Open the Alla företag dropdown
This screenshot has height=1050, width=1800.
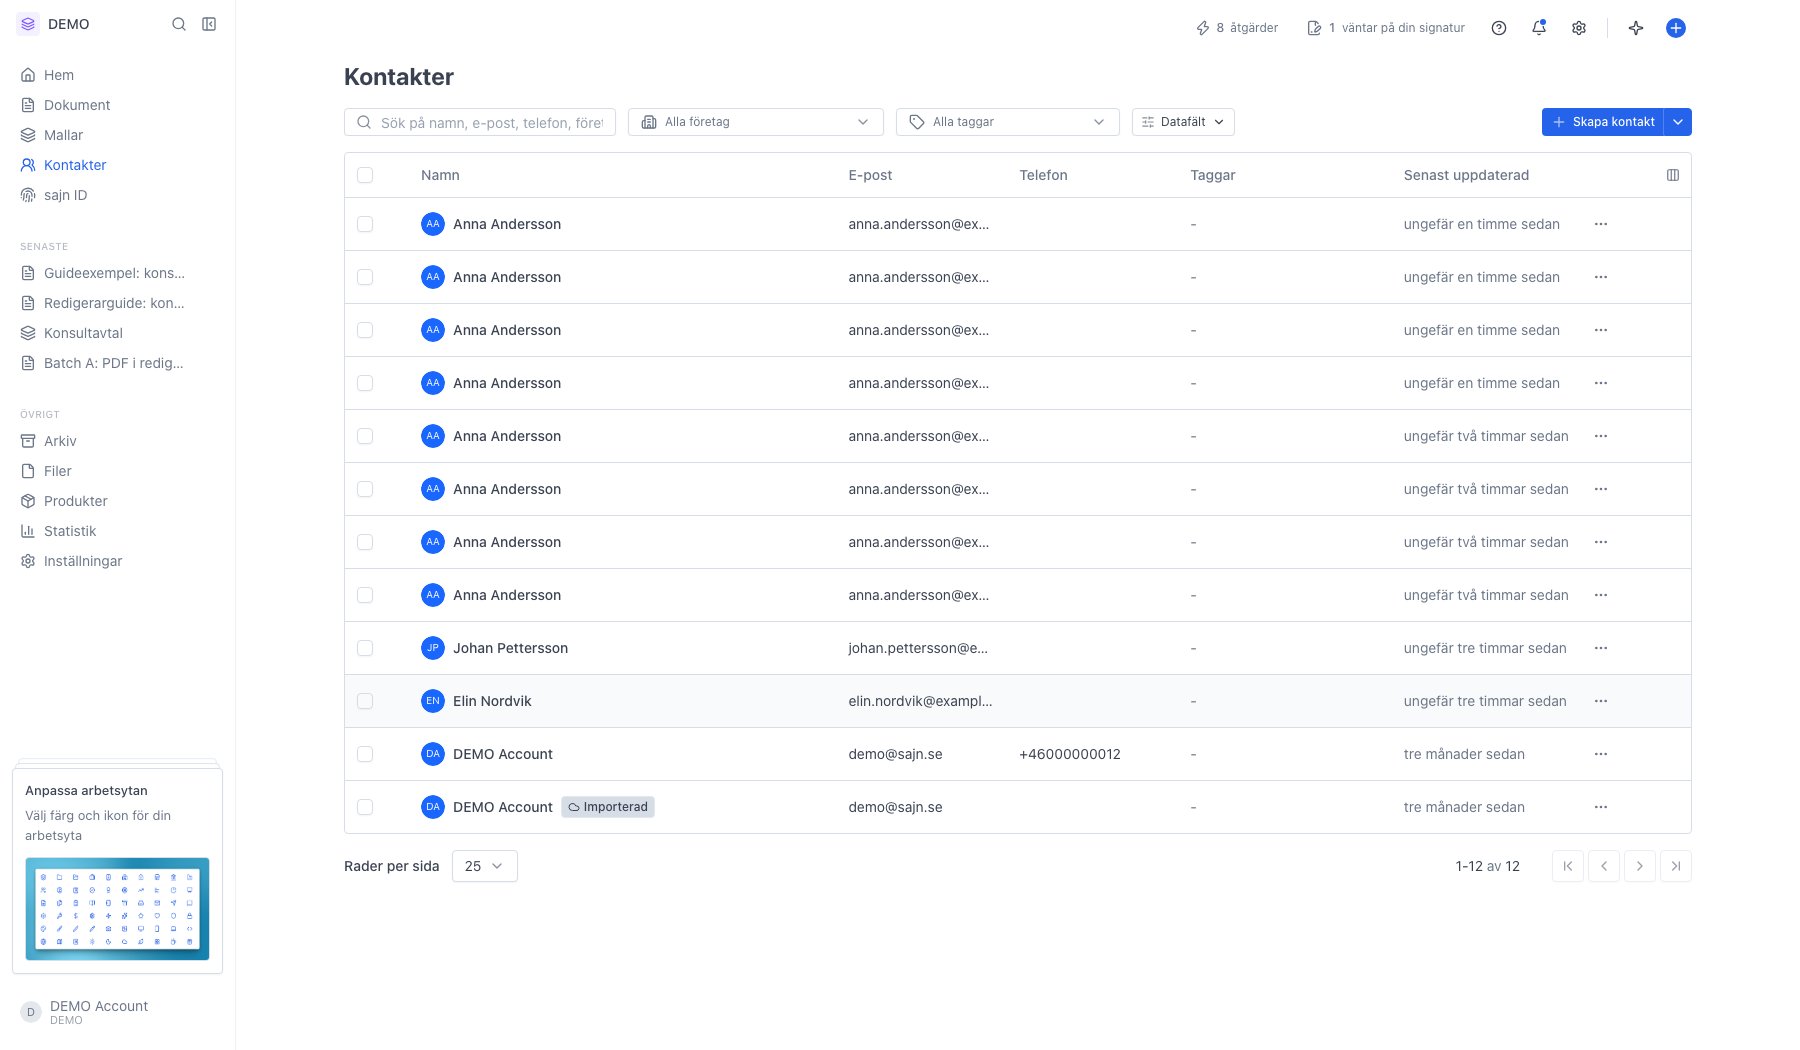(x=756, y=122)
